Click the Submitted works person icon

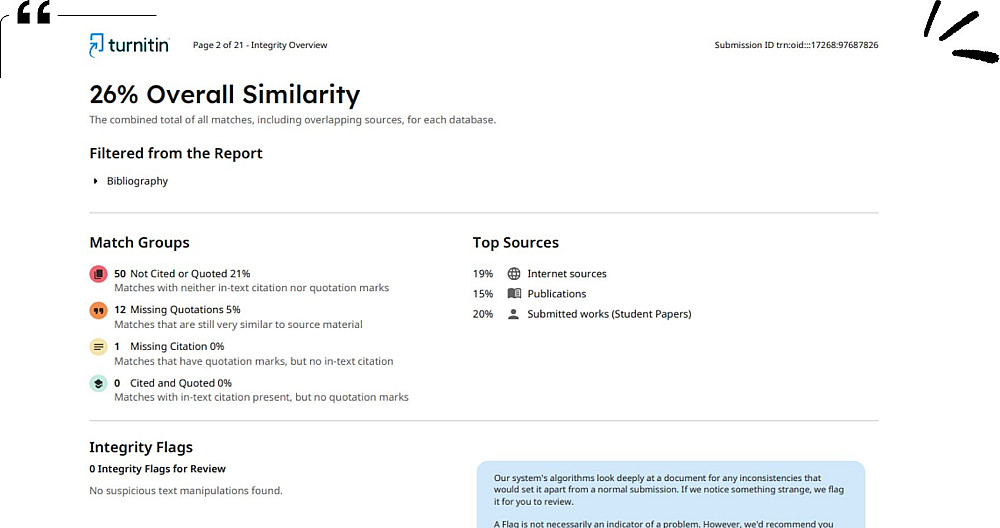(514, 314)
